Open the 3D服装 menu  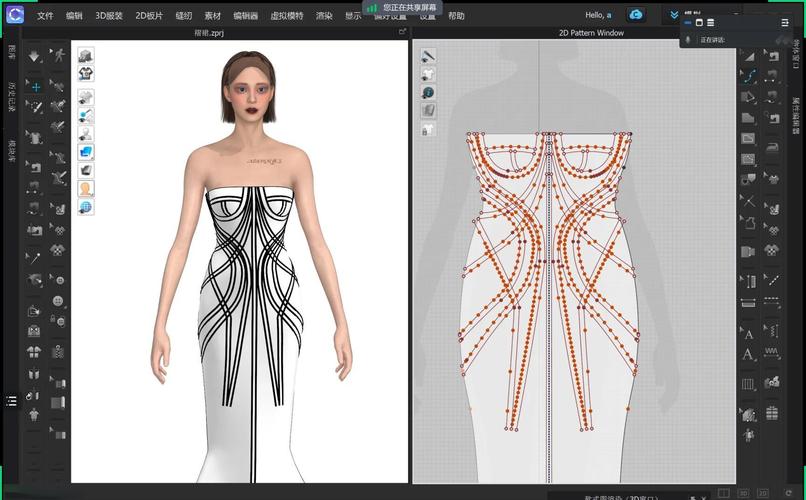109,16
